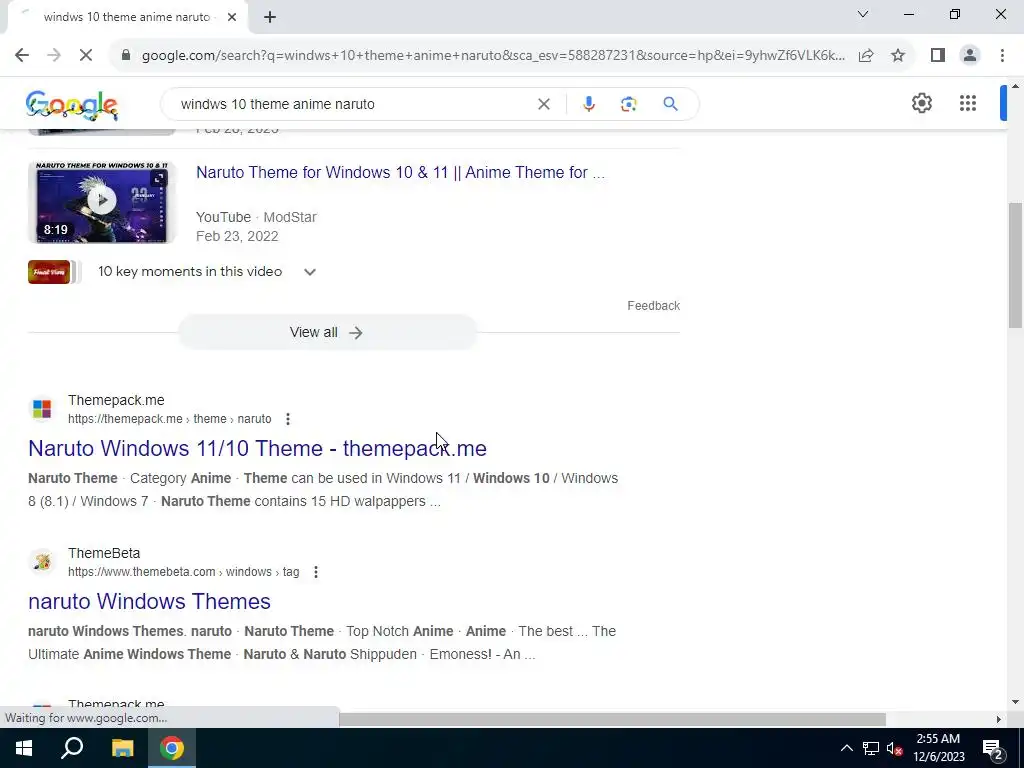Open the ThemeBeta site favicon

(x=42, y=562)
